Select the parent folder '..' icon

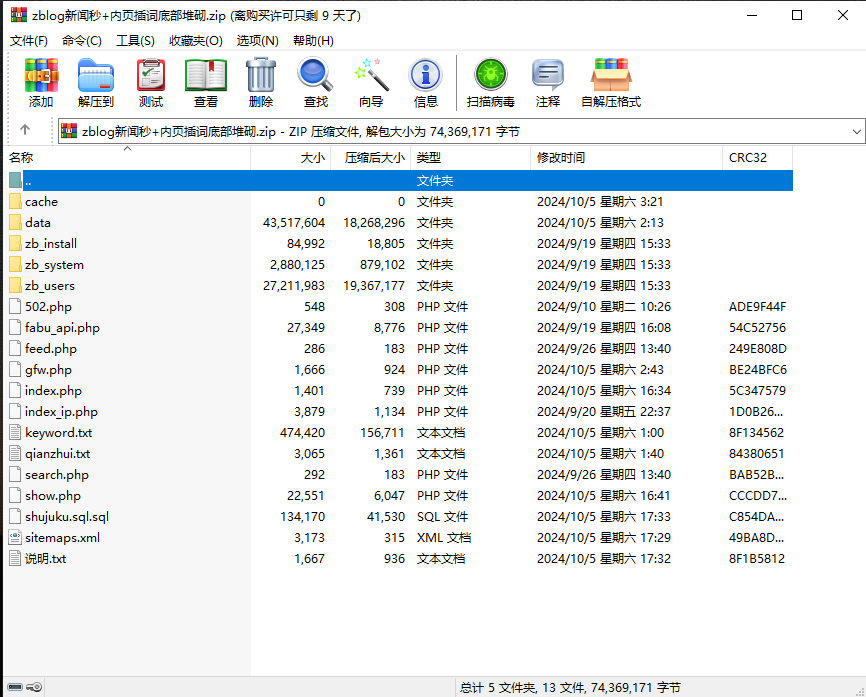tap(15, 181)
